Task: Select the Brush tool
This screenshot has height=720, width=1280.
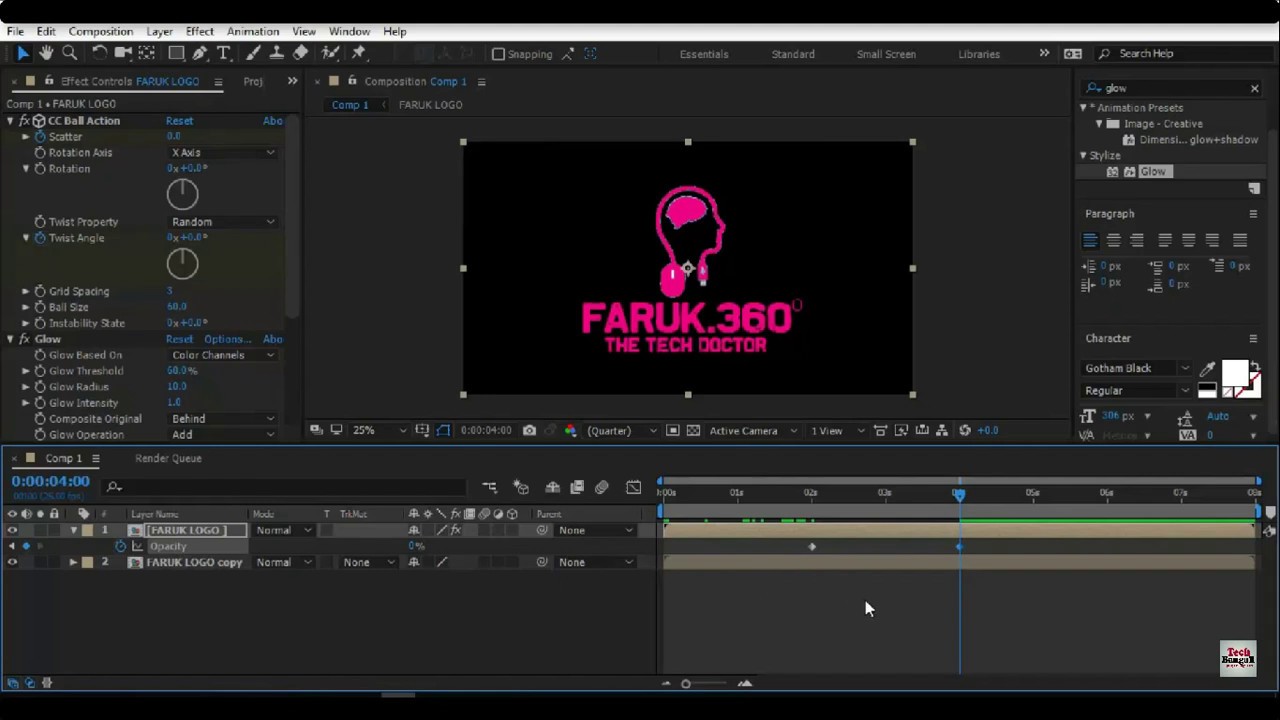Action: click(x=254, y=53)
